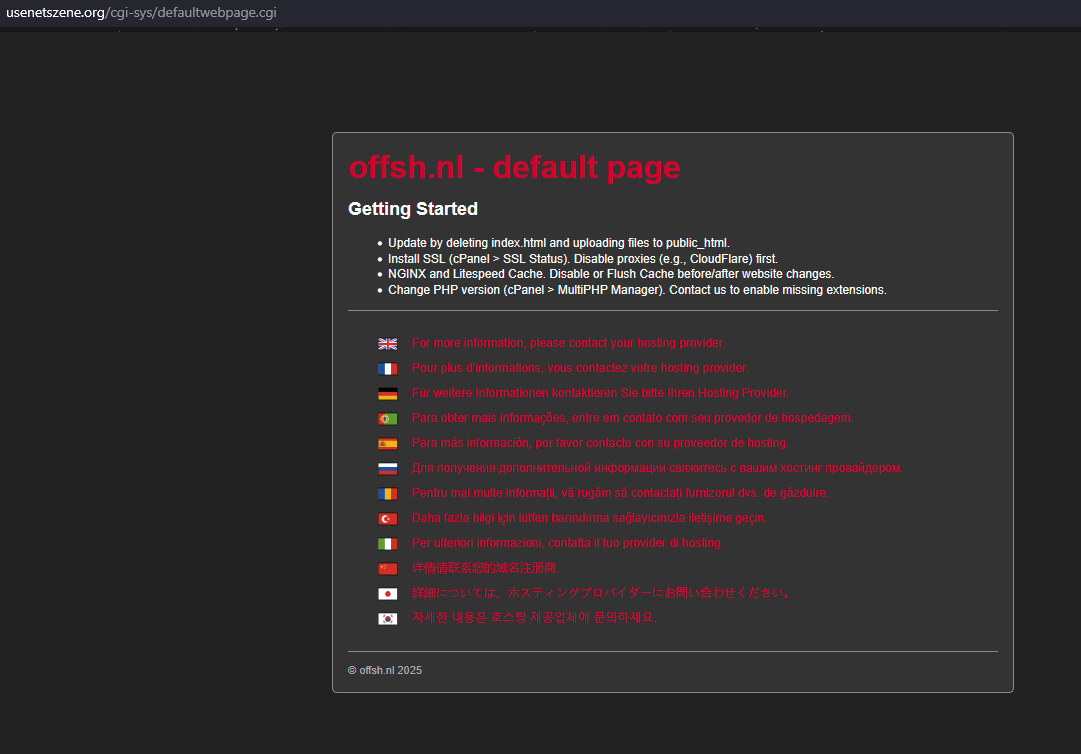Follow the German "Für weitere Informationen" link

pyautogui.click(x=600, y=393)
